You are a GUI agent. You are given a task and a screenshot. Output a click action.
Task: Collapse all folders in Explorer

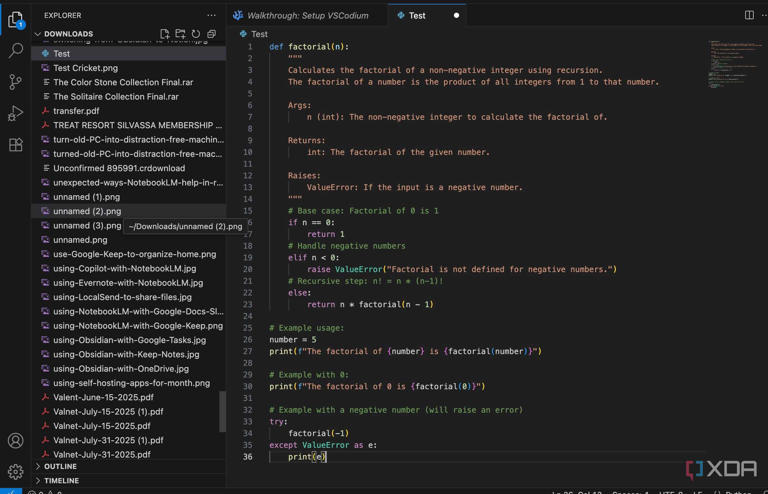(211, 34)
